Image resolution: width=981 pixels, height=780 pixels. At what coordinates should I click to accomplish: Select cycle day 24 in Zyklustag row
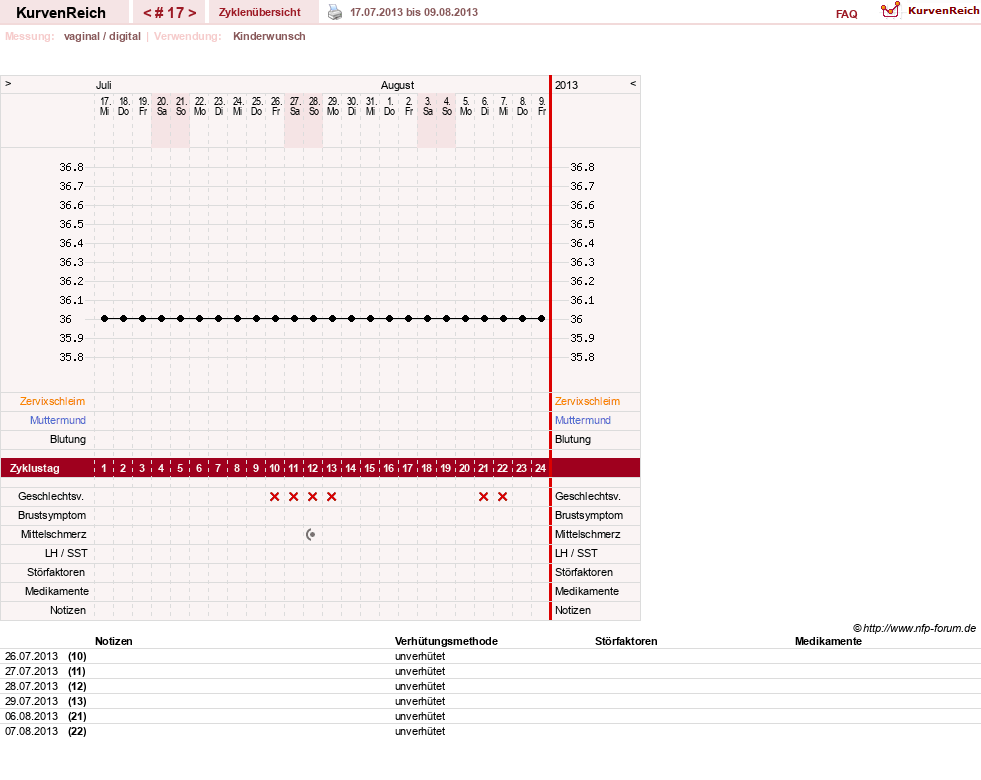pos(541,468)
